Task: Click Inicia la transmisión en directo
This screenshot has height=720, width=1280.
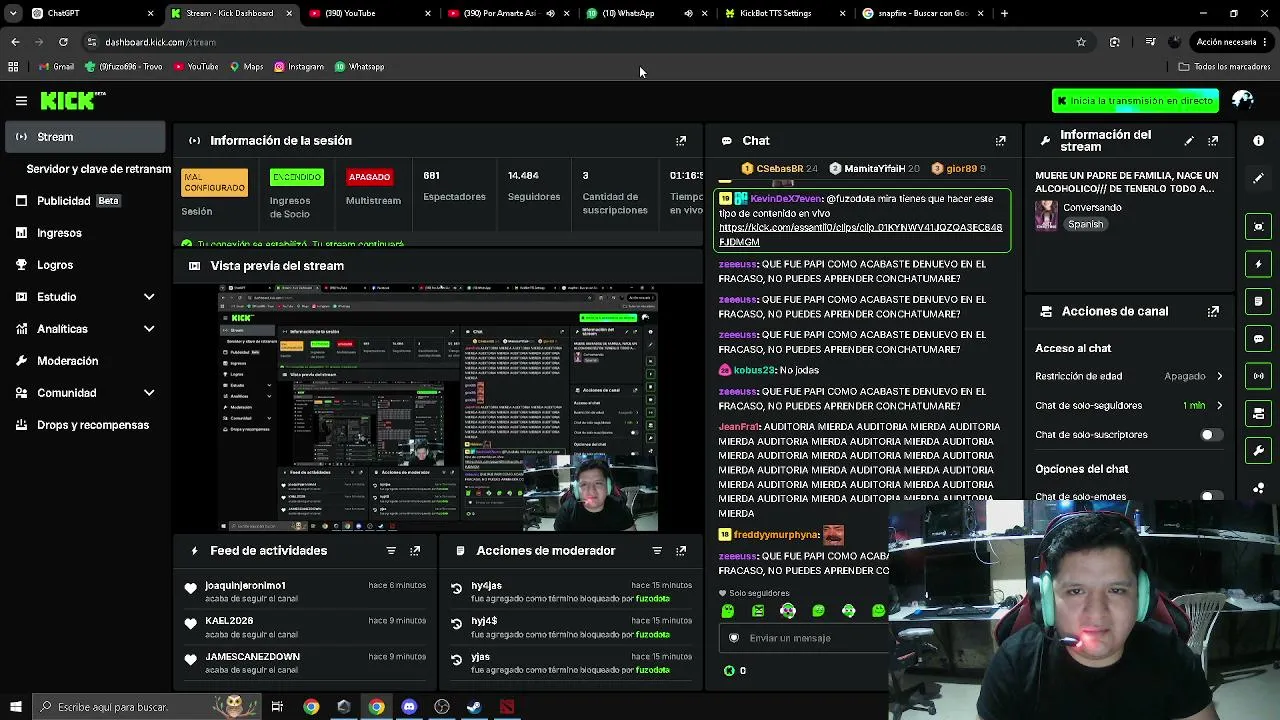Action: click(x=1135, y=100)
